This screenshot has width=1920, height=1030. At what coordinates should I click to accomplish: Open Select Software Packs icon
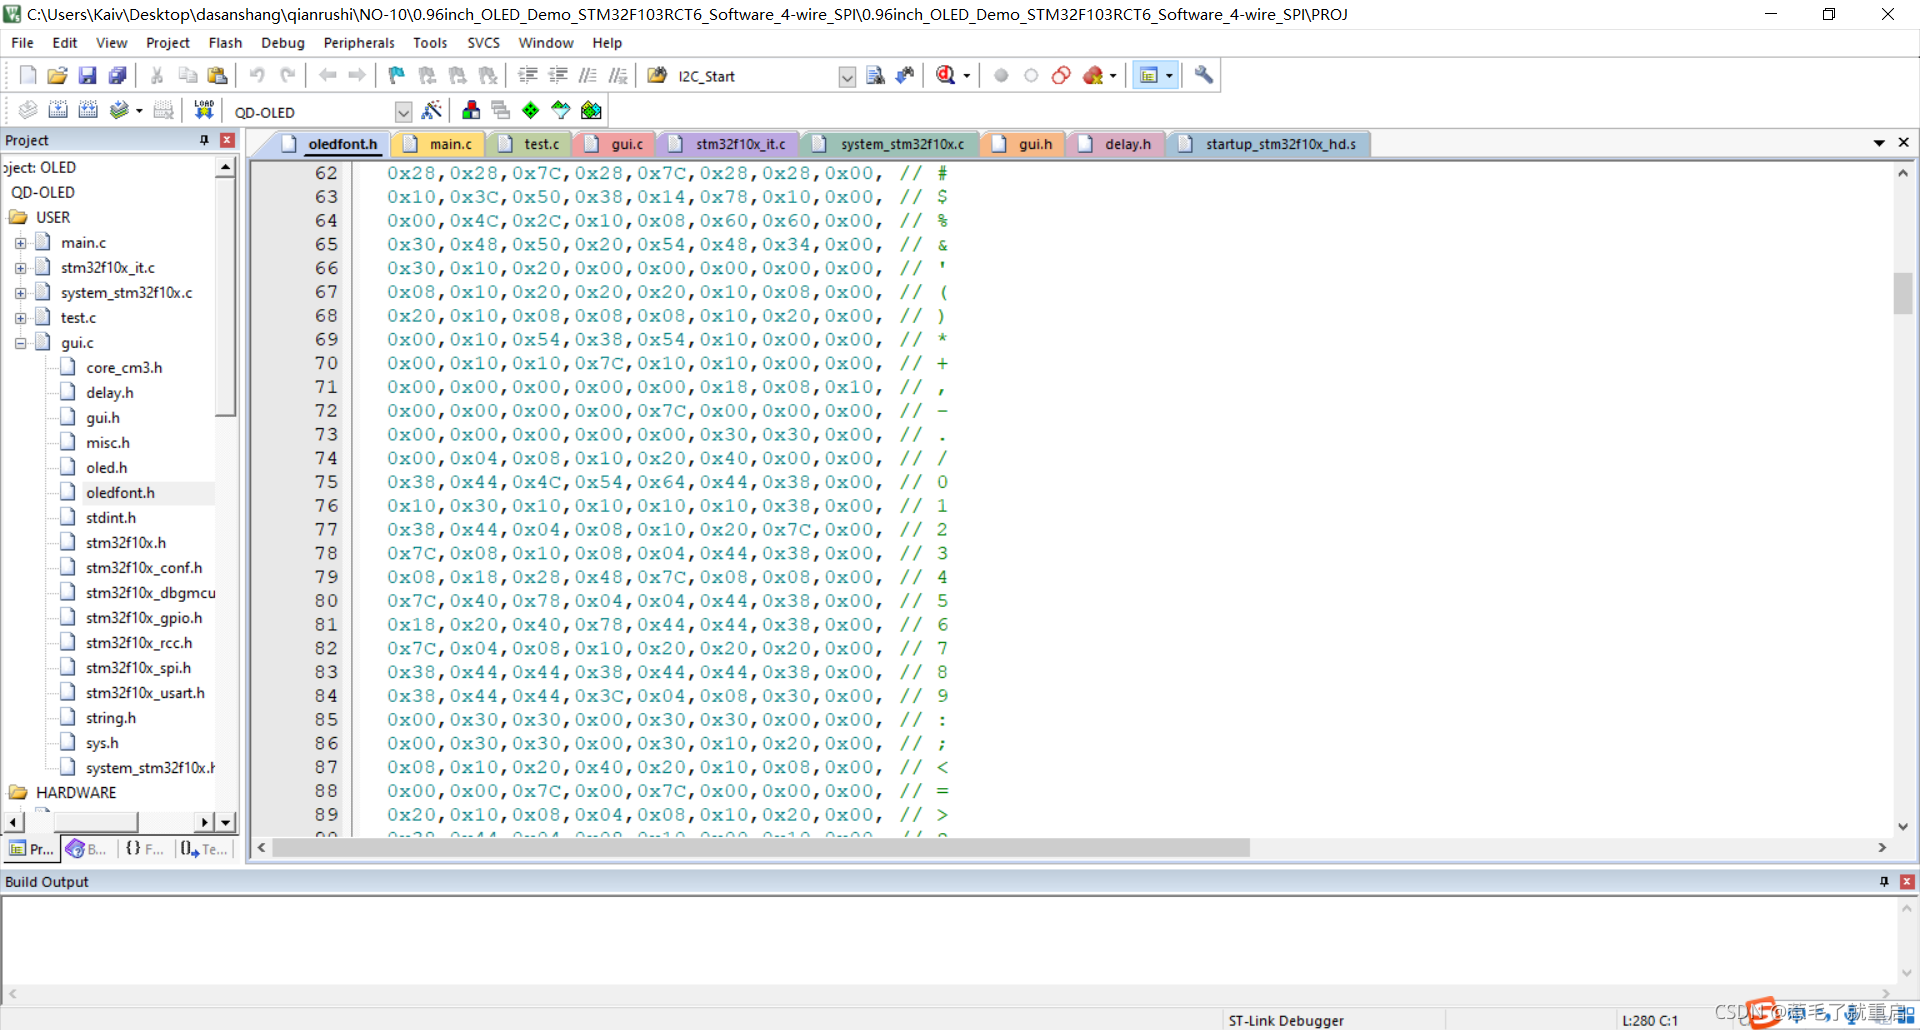point(561,110)
